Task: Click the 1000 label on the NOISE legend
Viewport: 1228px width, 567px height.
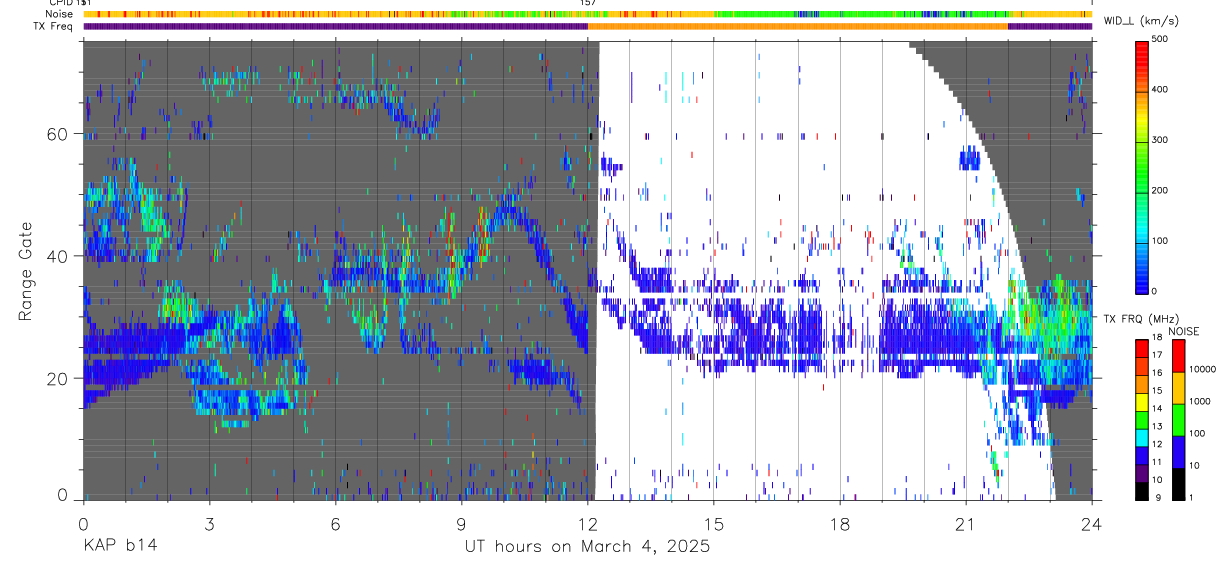Action: (1200, 401)
